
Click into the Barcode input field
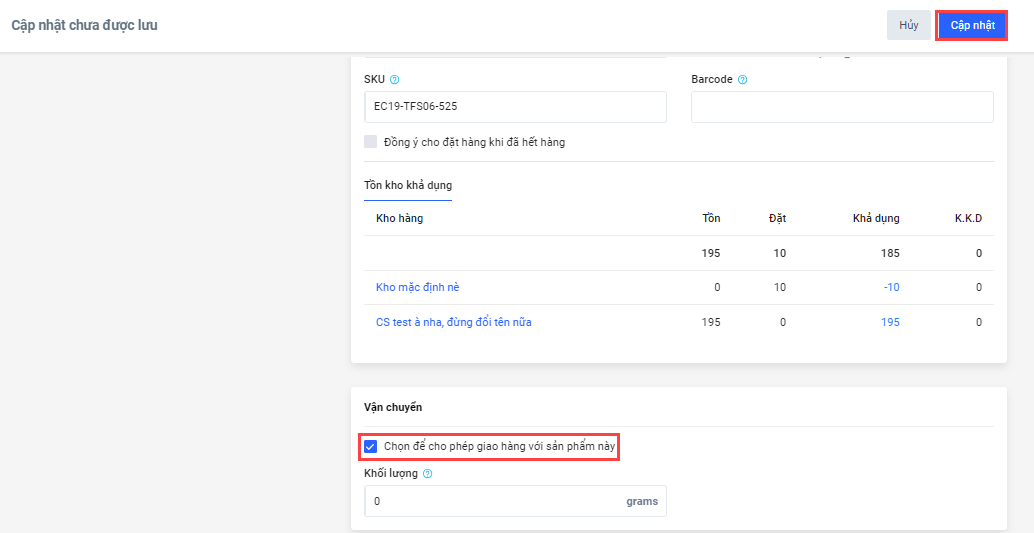tap(842, 106)
